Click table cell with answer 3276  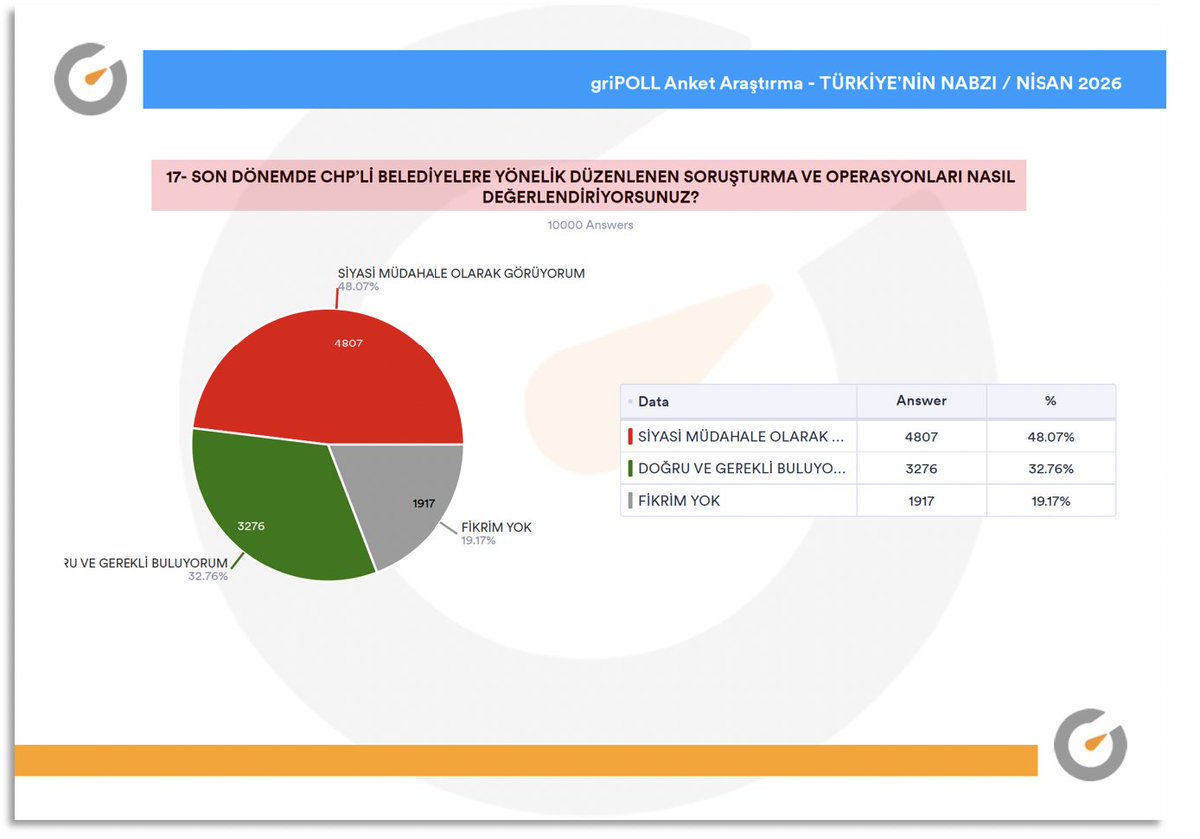(921, 468)
